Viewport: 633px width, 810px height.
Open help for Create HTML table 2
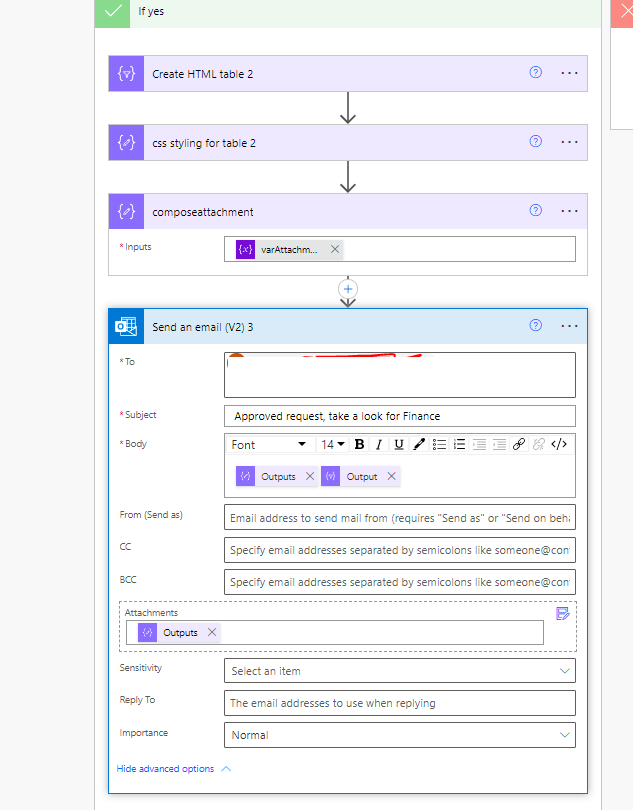pos(535,72)
